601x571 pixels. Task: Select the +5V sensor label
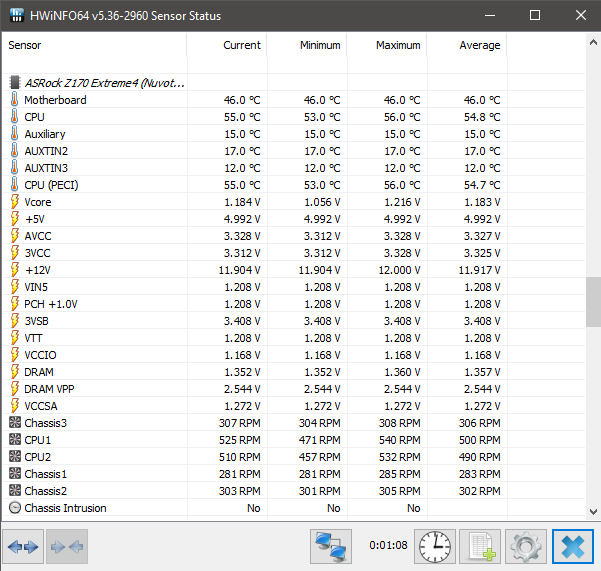point(34,219)
